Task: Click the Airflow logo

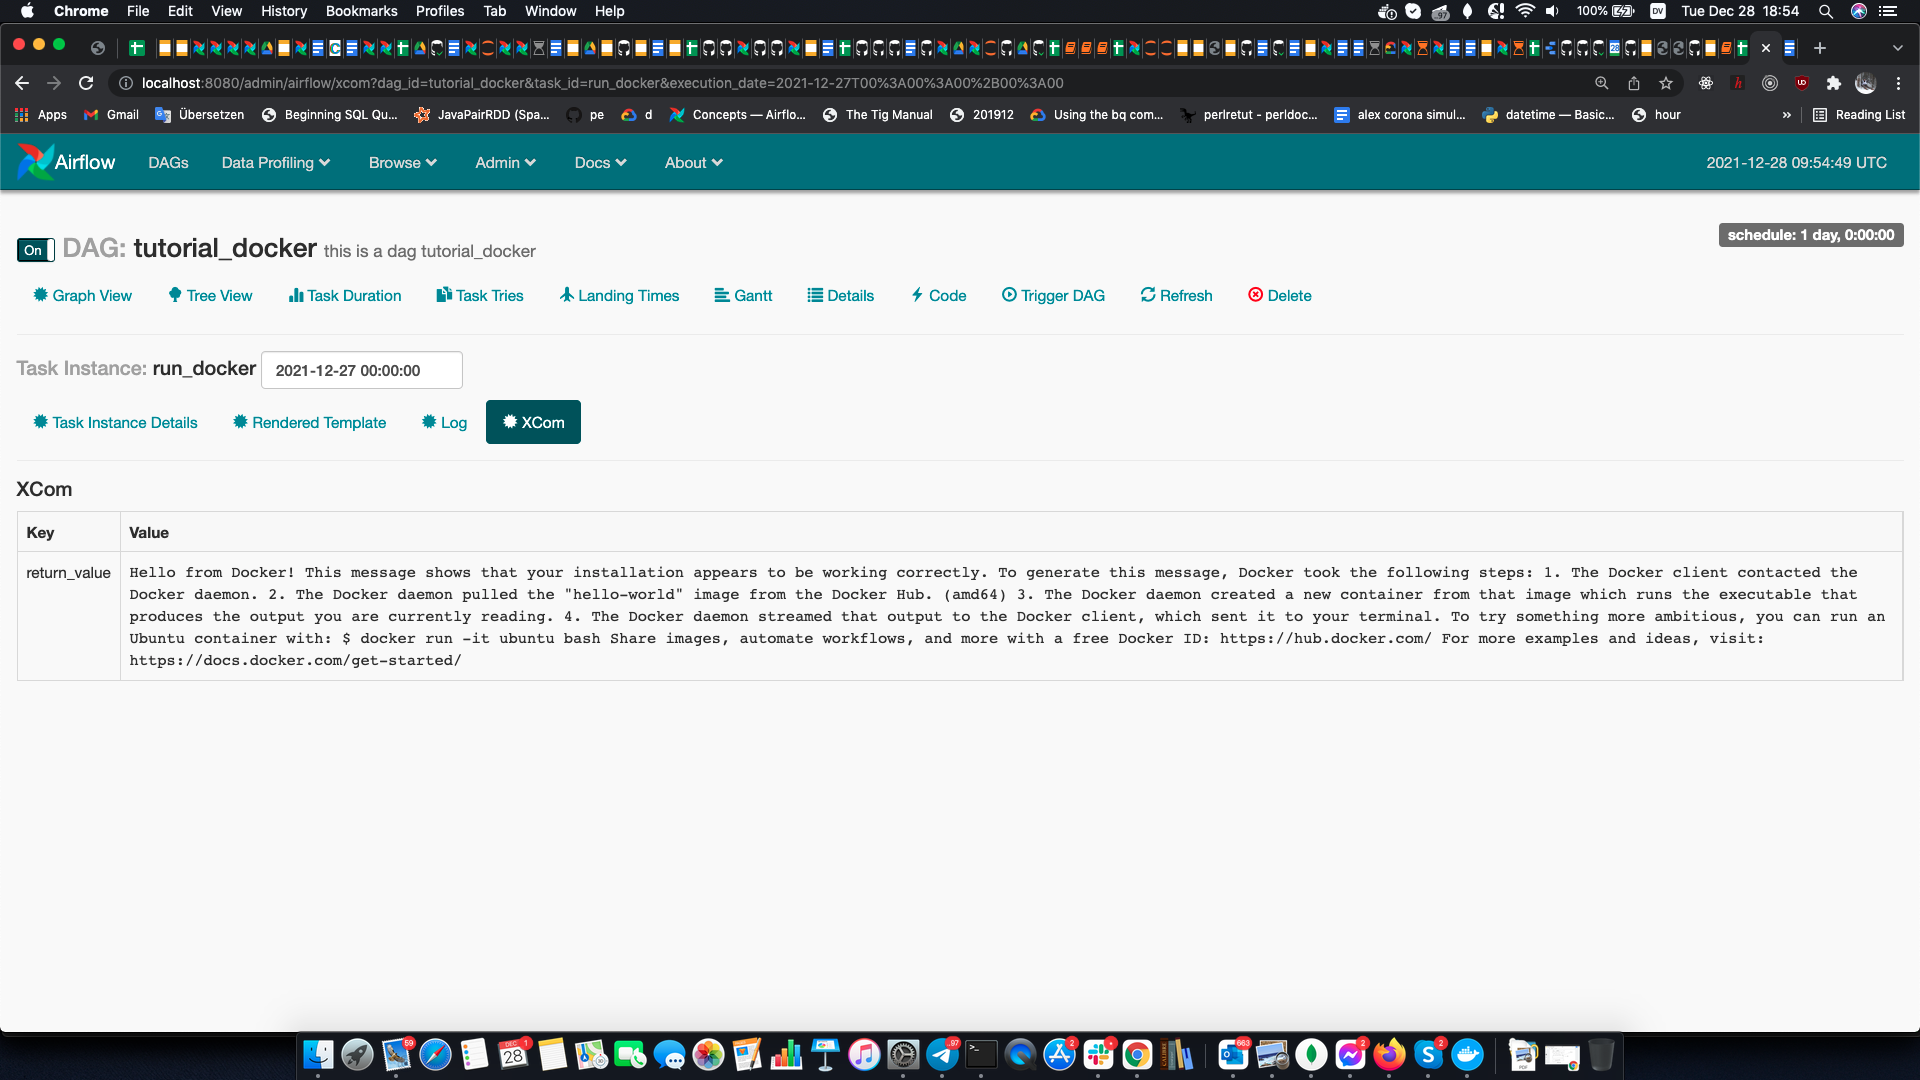Action: click(x=65, y=162)
